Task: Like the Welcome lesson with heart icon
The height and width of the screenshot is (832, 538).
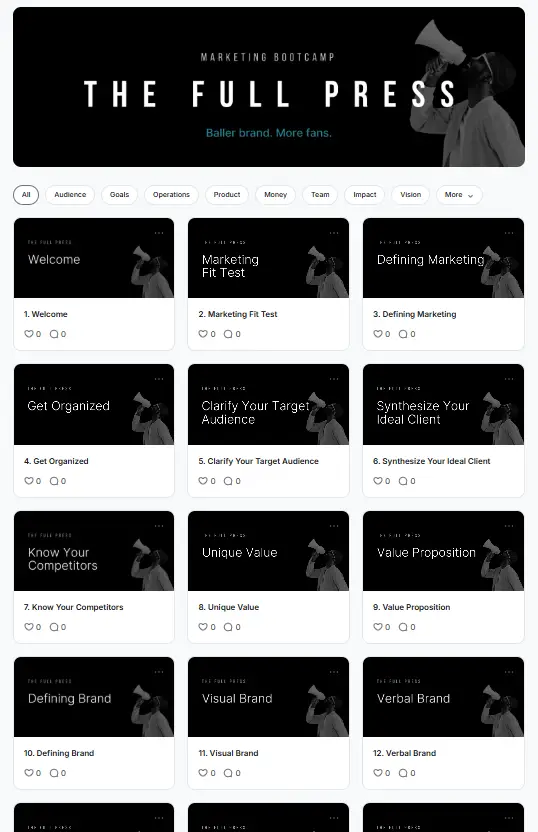Action: [x=29, y=334]
